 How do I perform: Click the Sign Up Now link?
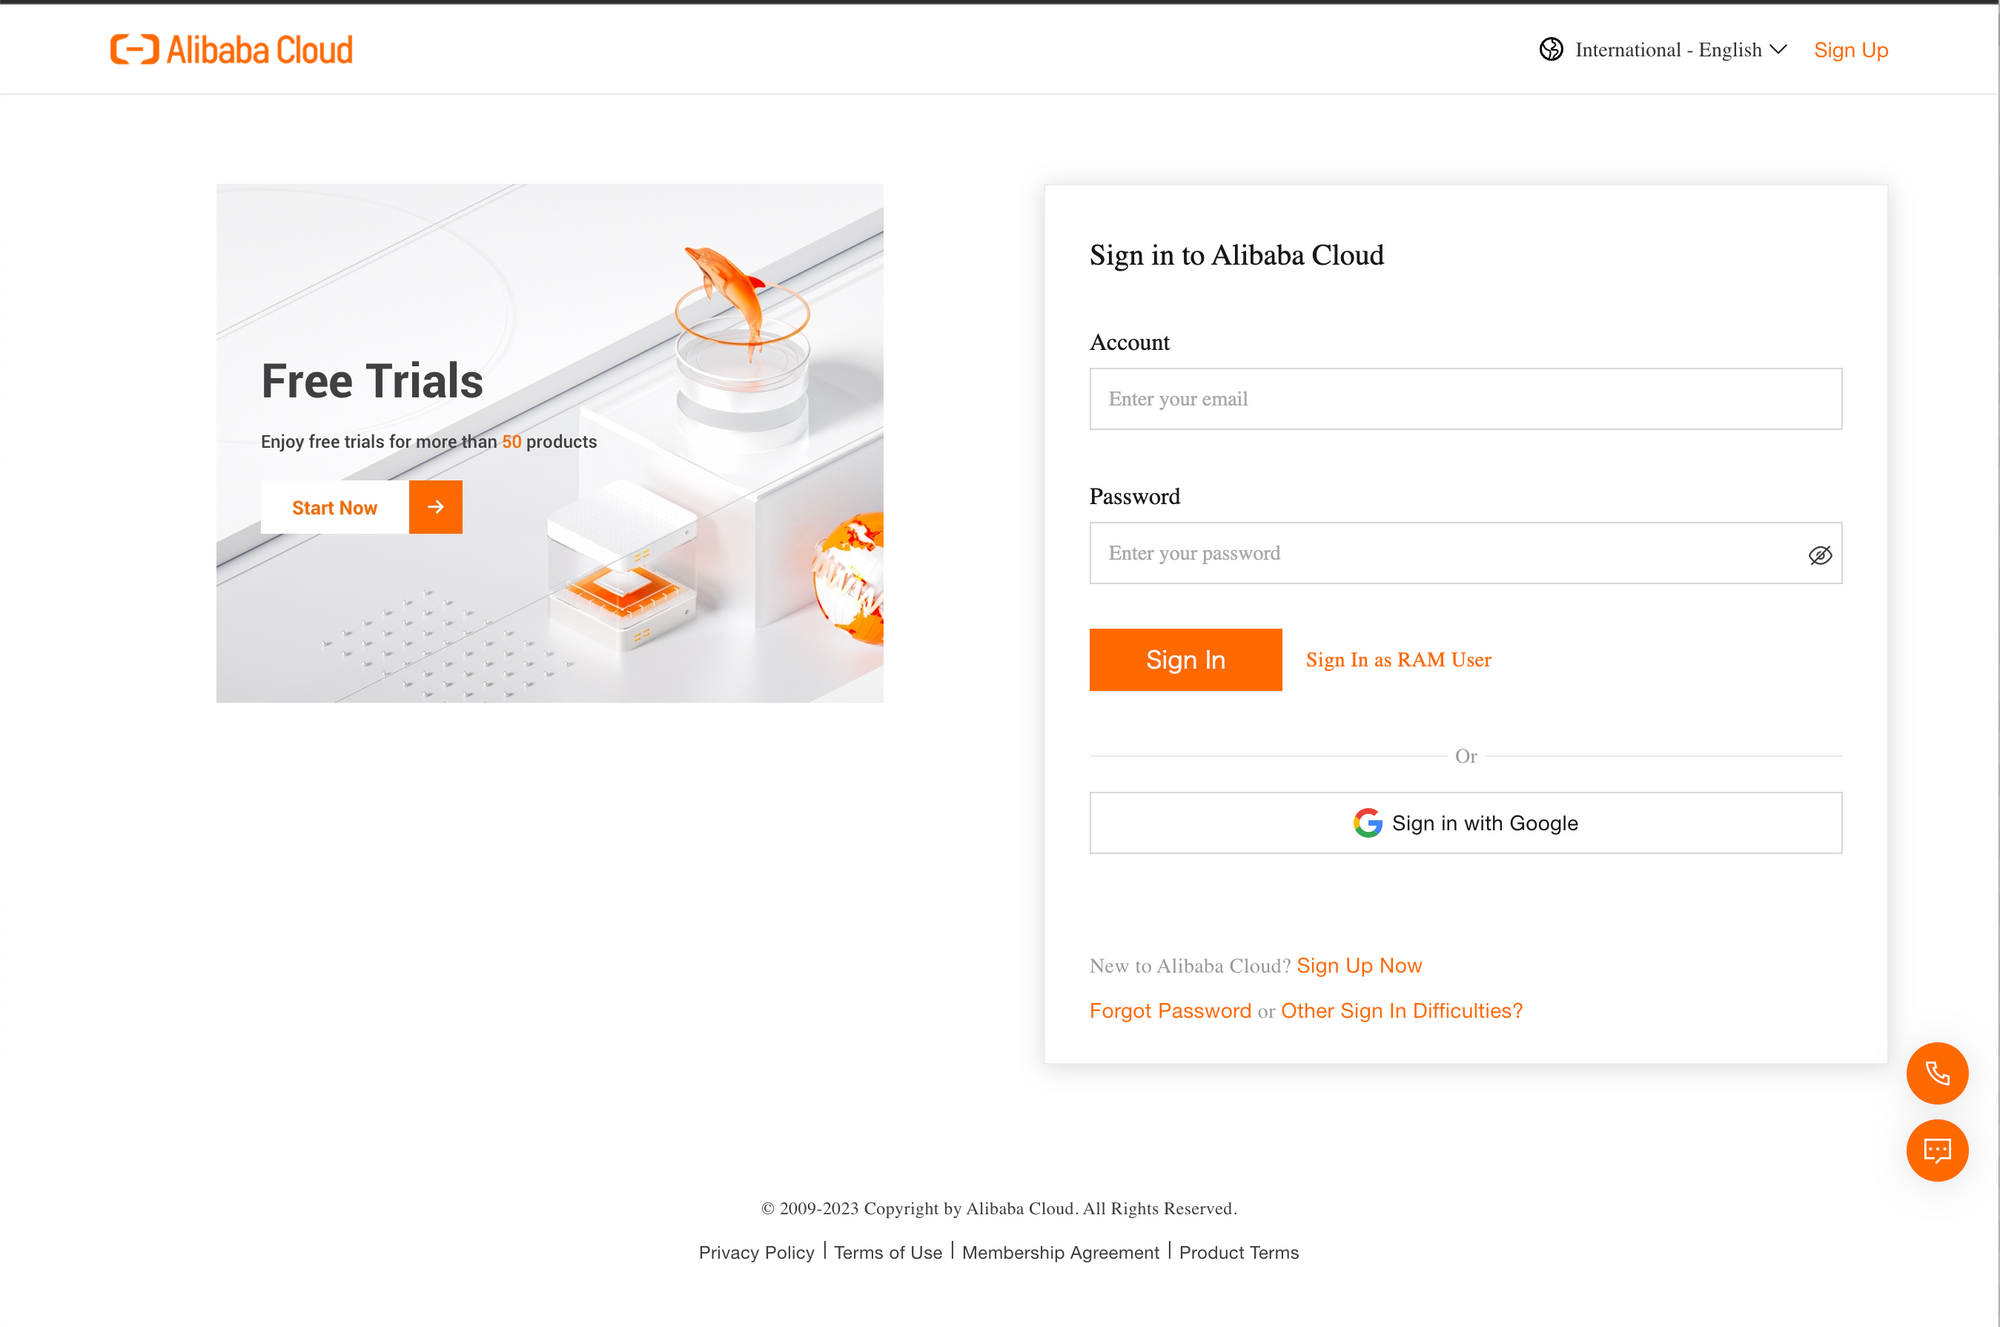1359,965
